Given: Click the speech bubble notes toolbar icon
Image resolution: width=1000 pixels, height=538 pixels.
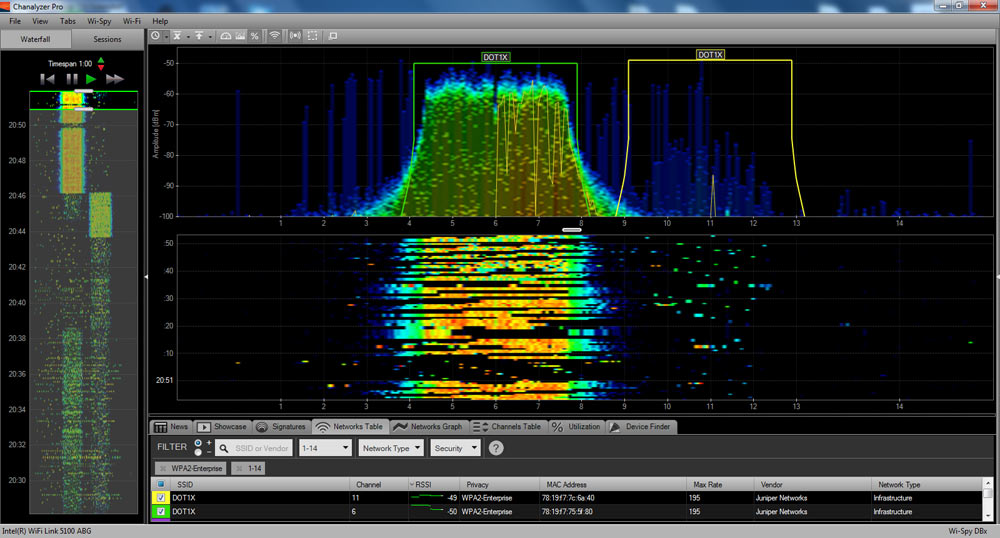Looking at the screenshot, I should [x=333, y=36].
